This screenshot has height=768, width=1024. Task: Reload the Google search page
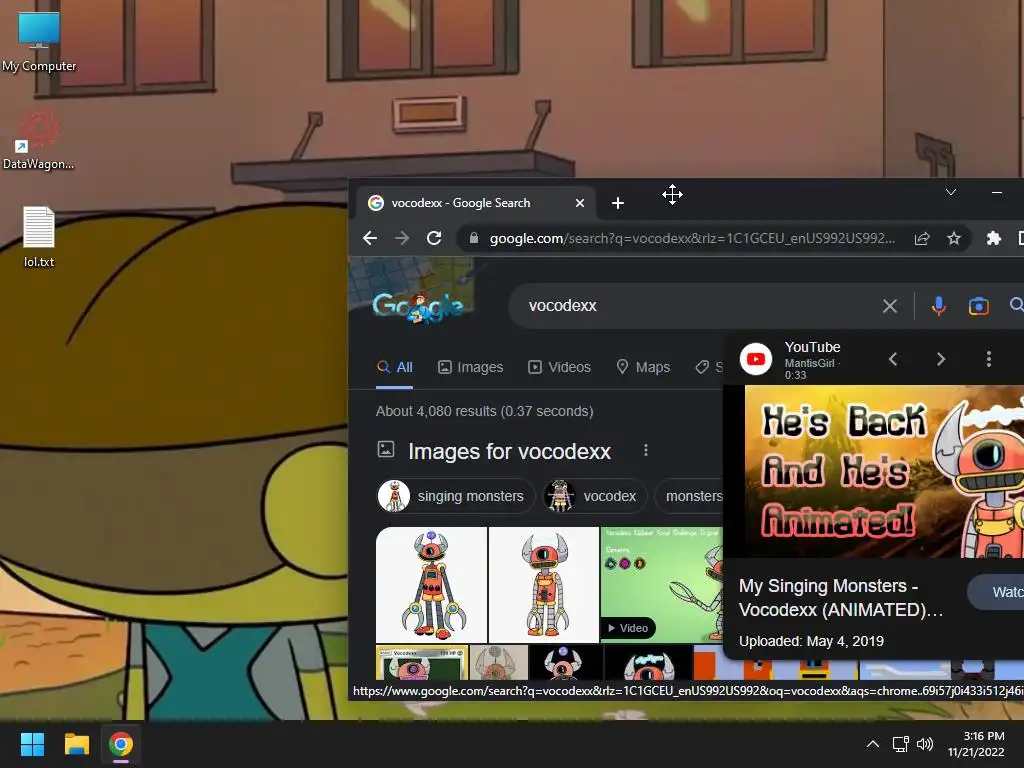point(434,238)
